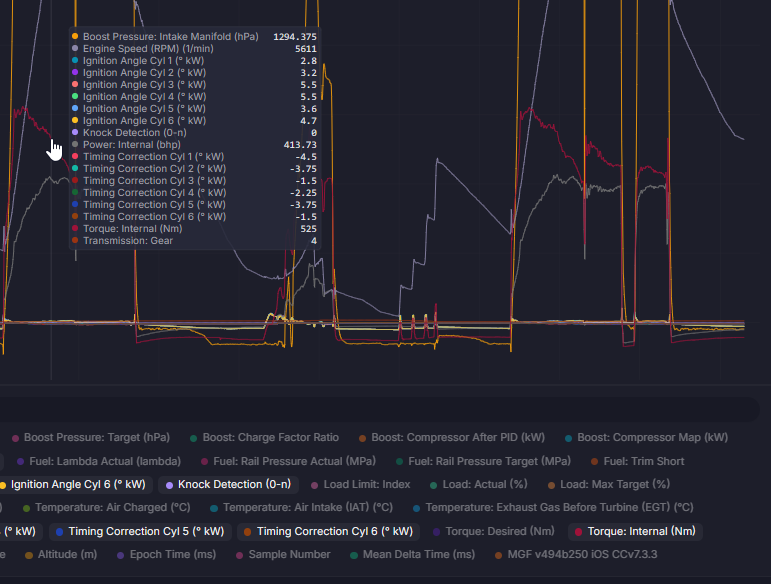Screen dimensions: 771x584
Task: Click Timing Correction Cyl 6 color dot
Action: click(248, 531)
